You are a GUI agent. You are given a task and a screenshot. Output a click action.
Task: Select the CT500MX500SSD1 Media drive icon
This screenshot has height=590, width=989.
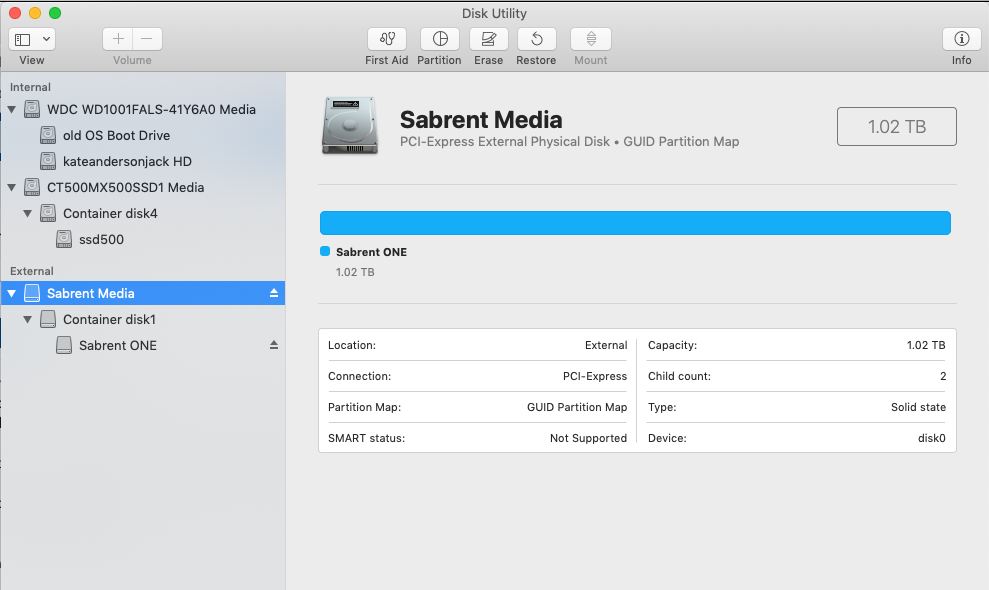pyautogui.click(x=32, y=187)
